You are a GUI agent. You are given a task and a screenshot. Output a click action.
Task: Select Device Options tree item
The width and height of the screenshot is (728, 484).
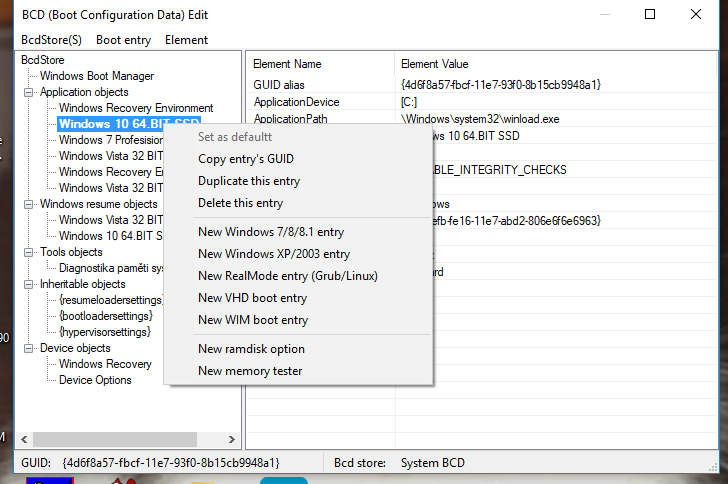(x=95, y=380)
